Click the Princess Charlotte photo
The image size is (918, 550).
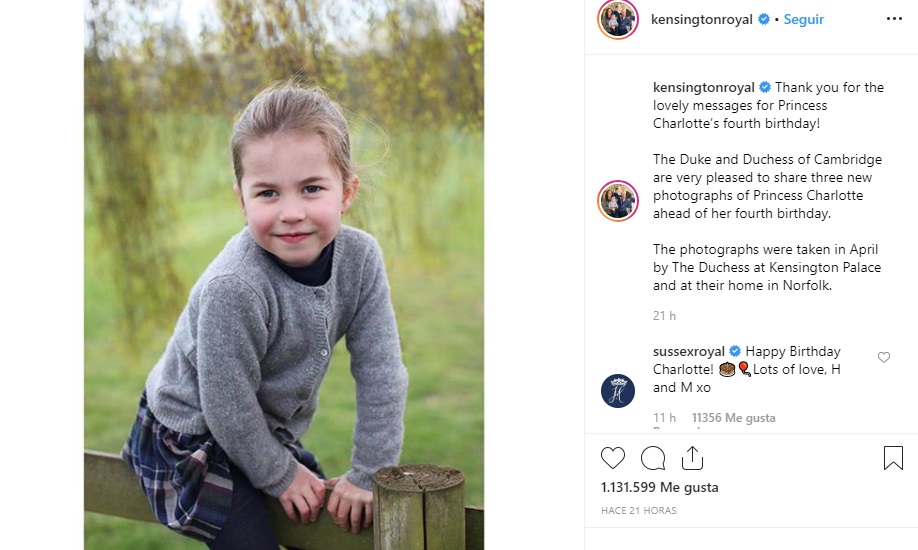pos(283,274)
